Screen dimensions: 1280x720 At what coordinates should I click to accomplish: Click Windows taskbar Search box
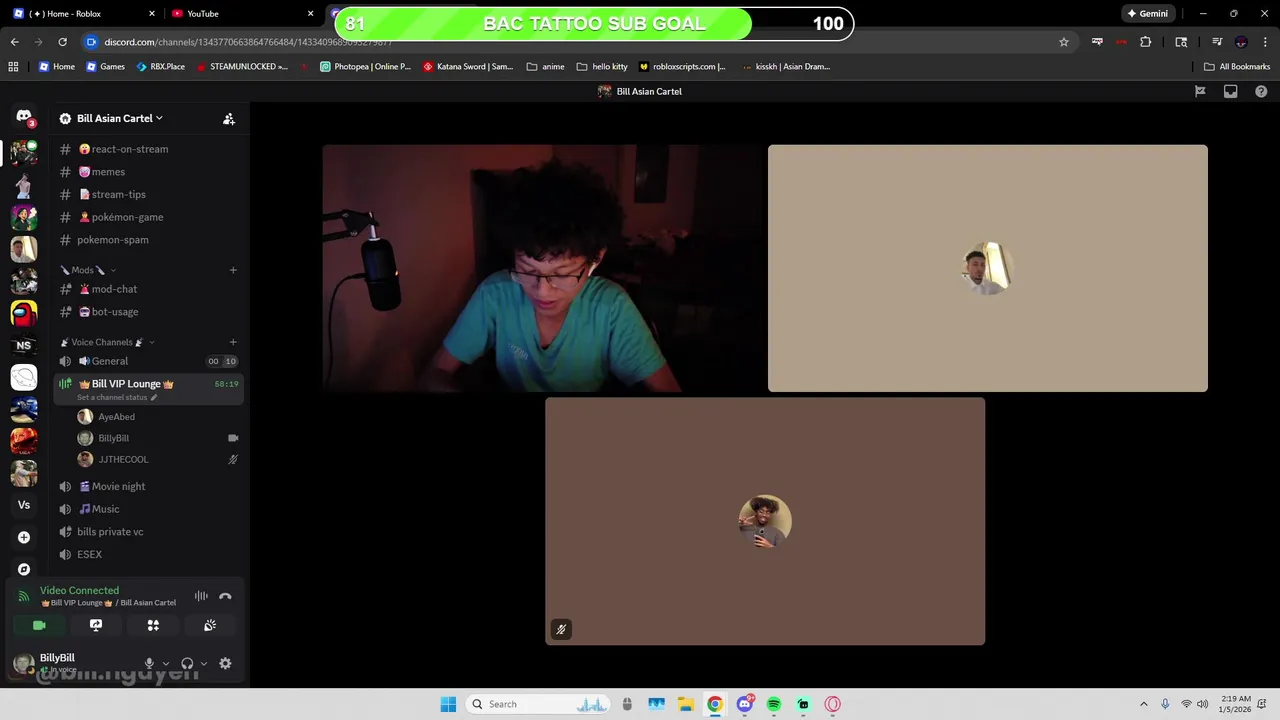point(539,704)
